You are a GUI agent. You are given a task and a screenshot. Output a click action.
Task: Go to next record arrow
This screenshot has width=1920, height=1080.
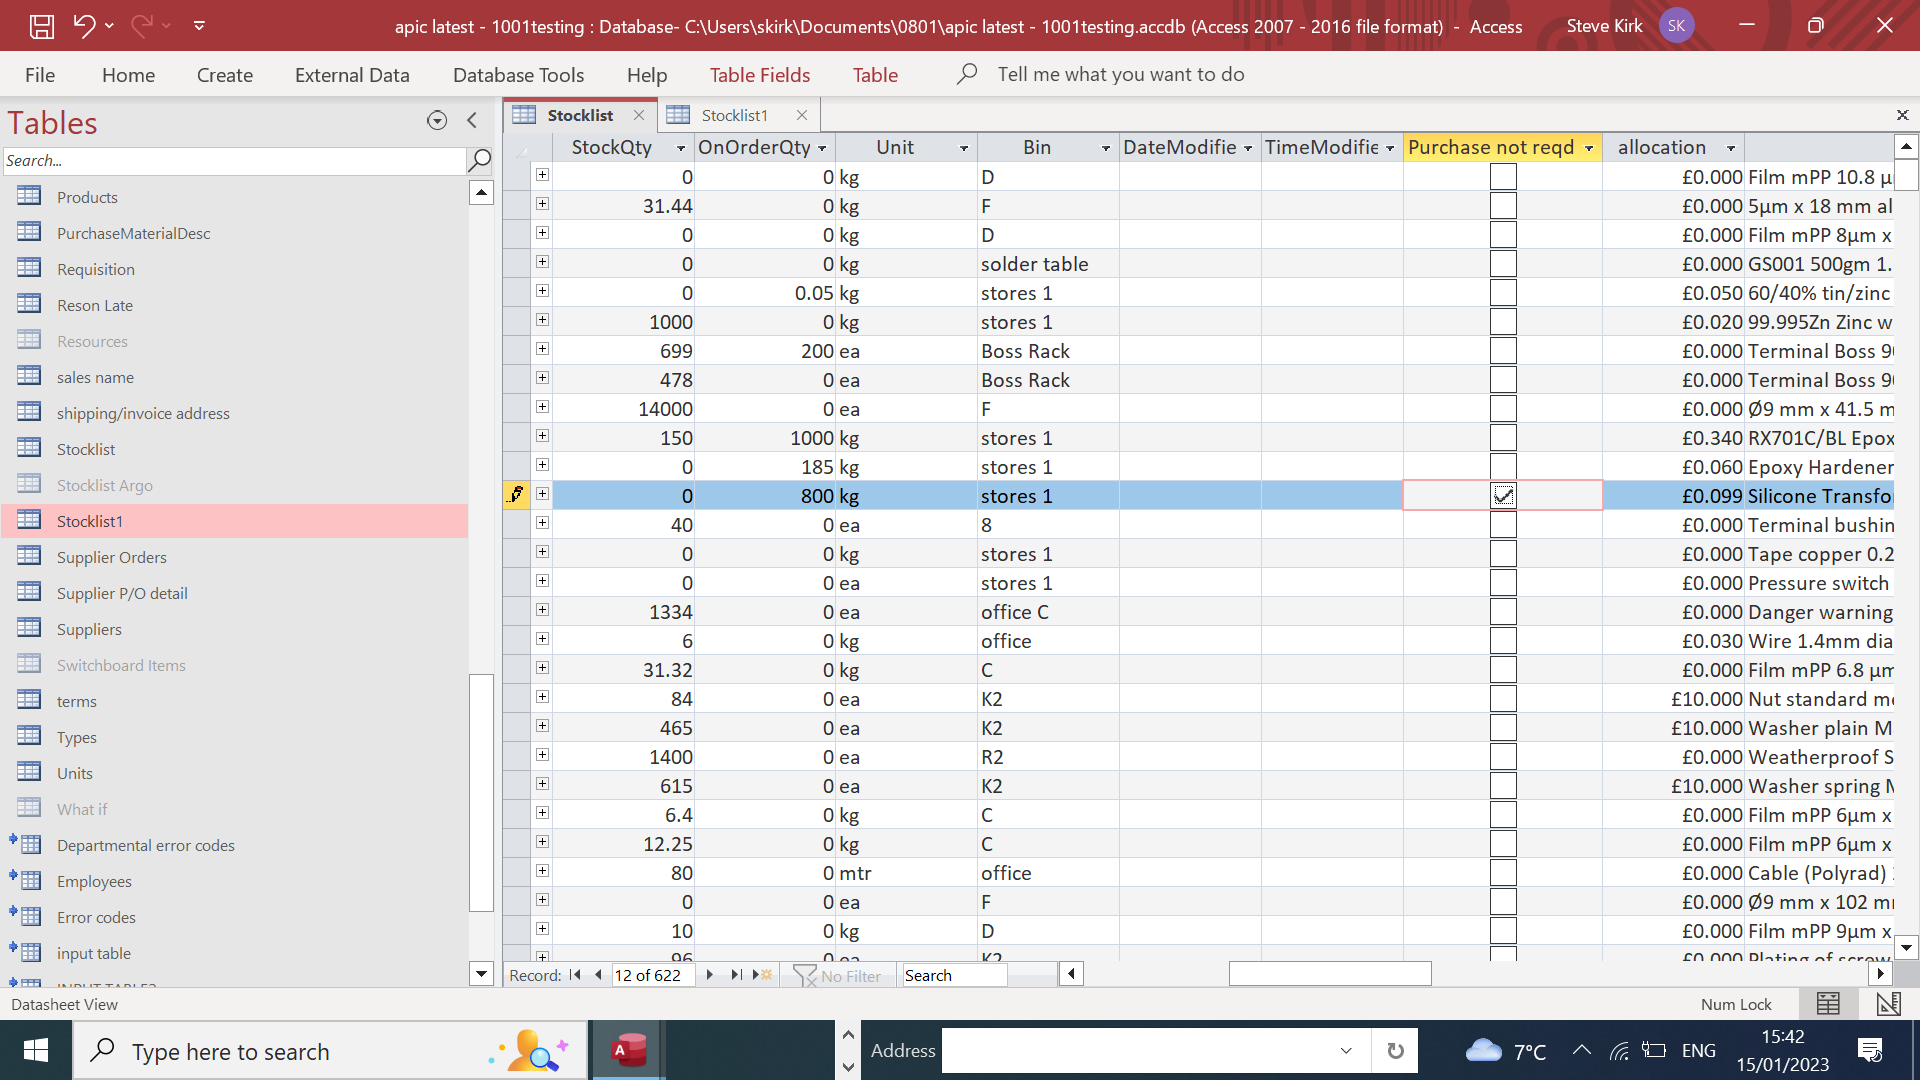709,975
